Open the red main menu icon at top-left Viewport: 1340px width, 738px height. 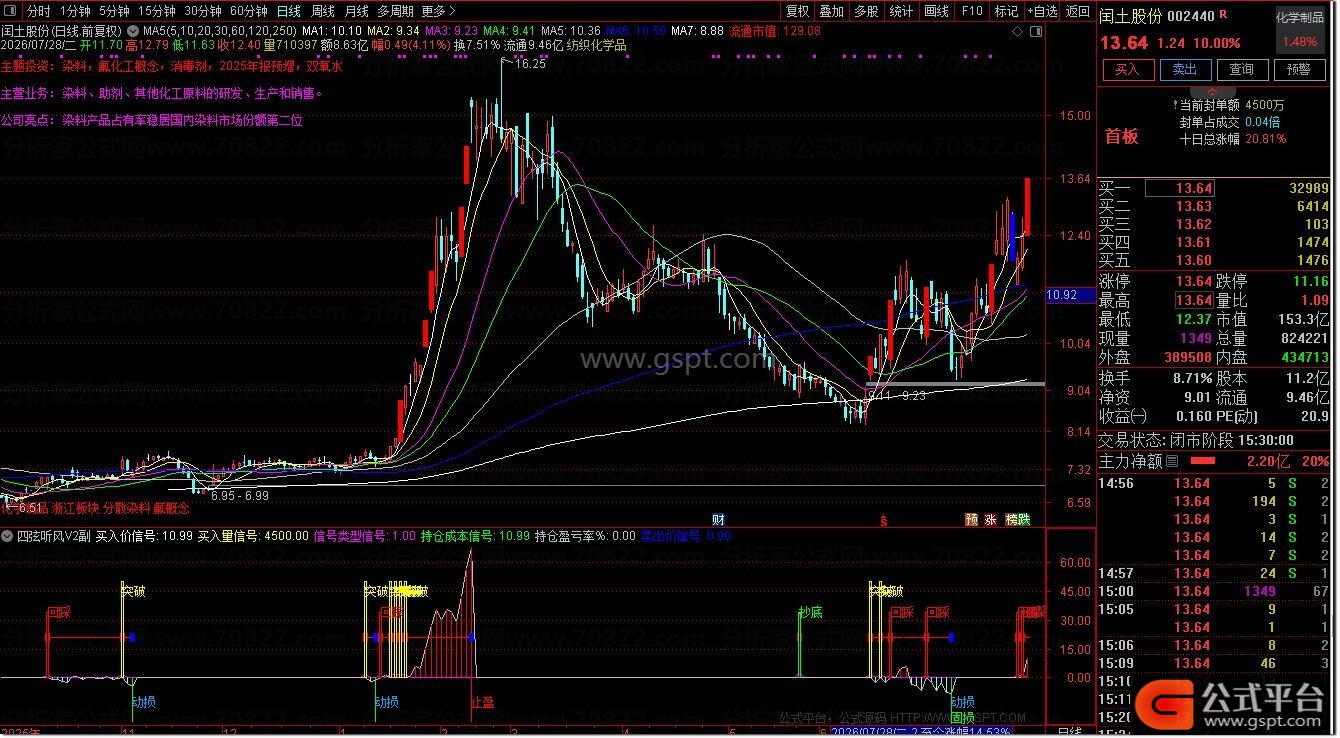(x=12, y=11)
